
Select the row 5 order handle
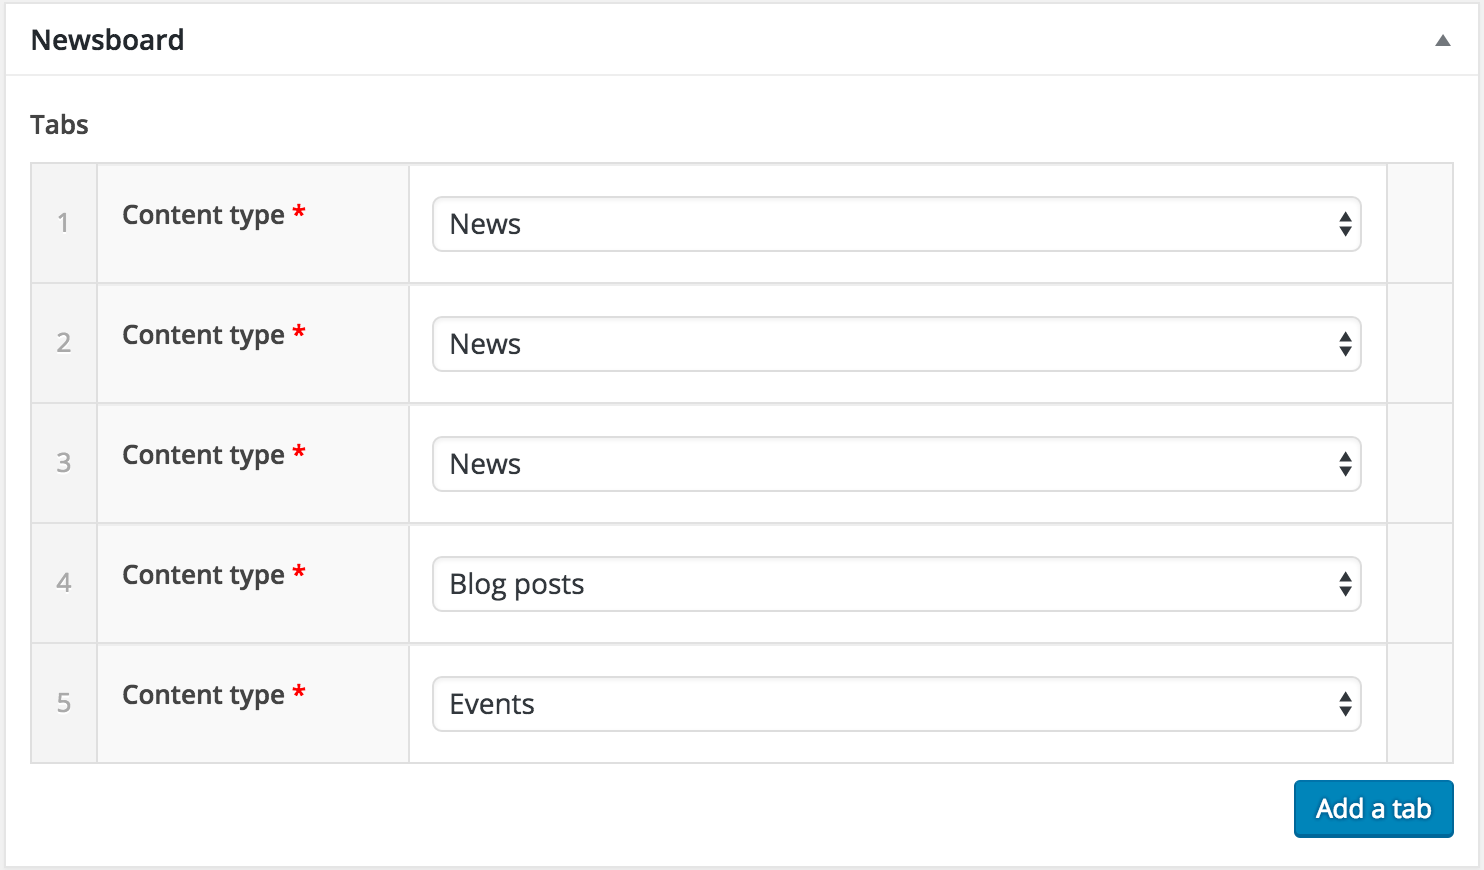(64, 703)
